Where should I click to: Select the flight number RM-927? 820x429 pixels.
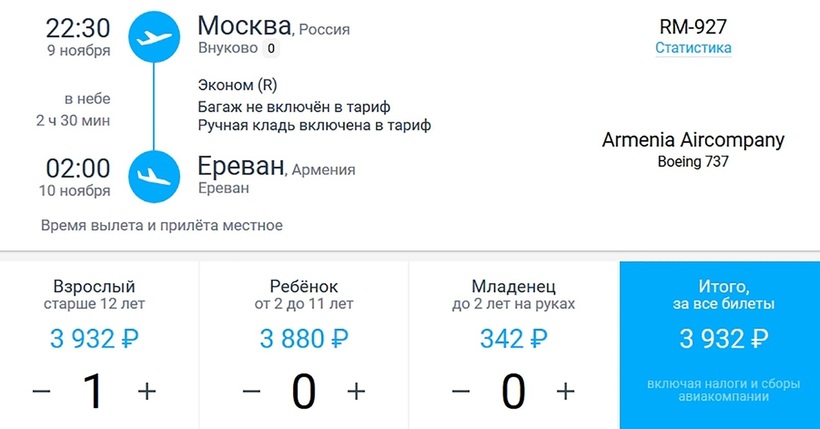pos(693,26)
